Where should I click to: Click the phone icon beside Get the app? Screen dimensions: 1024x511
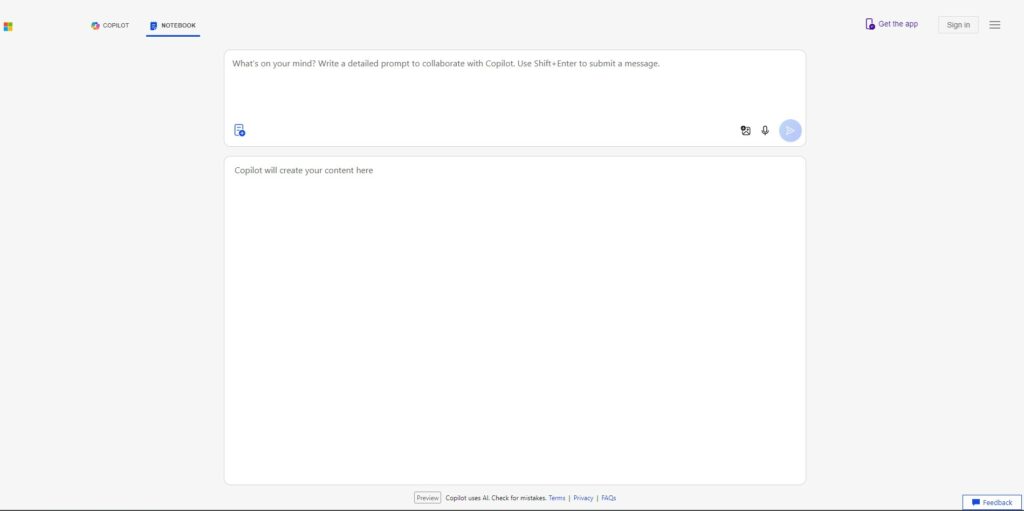coord(870,24)
